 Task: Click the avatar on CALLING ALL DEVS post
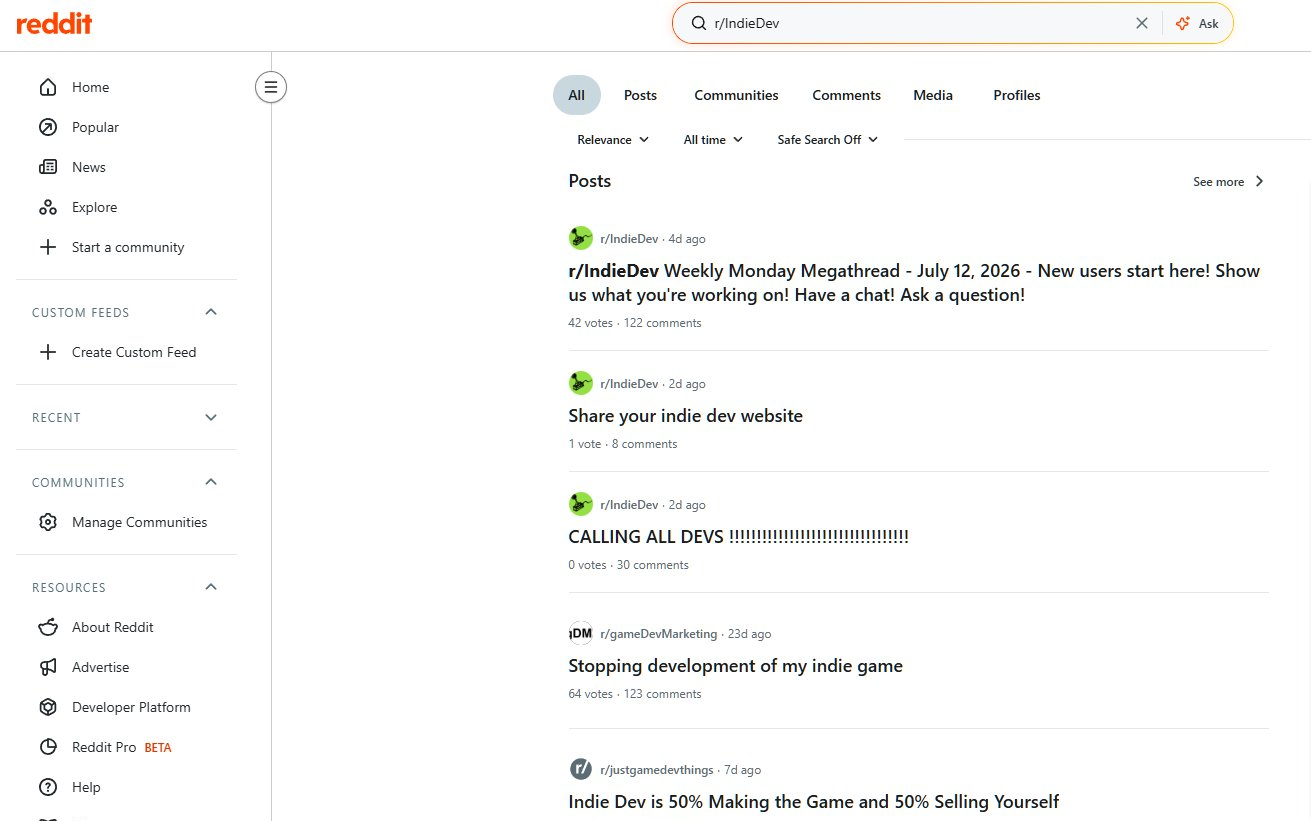581,504
